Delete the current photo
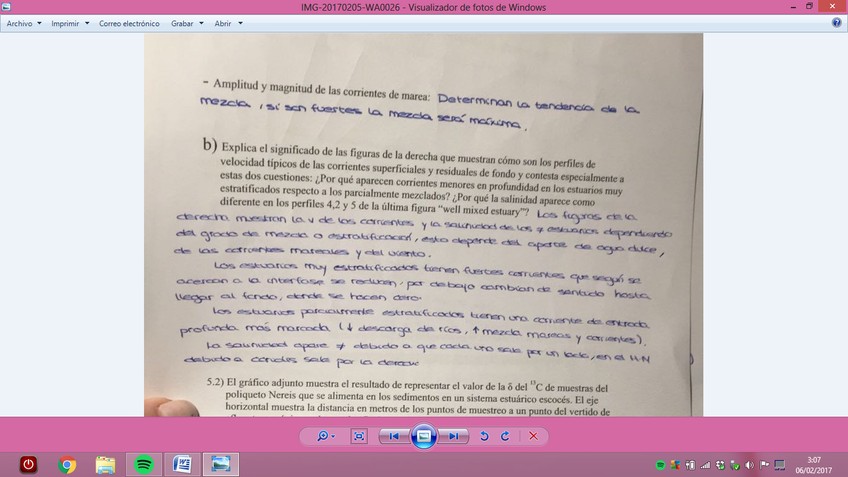The width and height of the screenshot is (848, 477). coord(533,436)
